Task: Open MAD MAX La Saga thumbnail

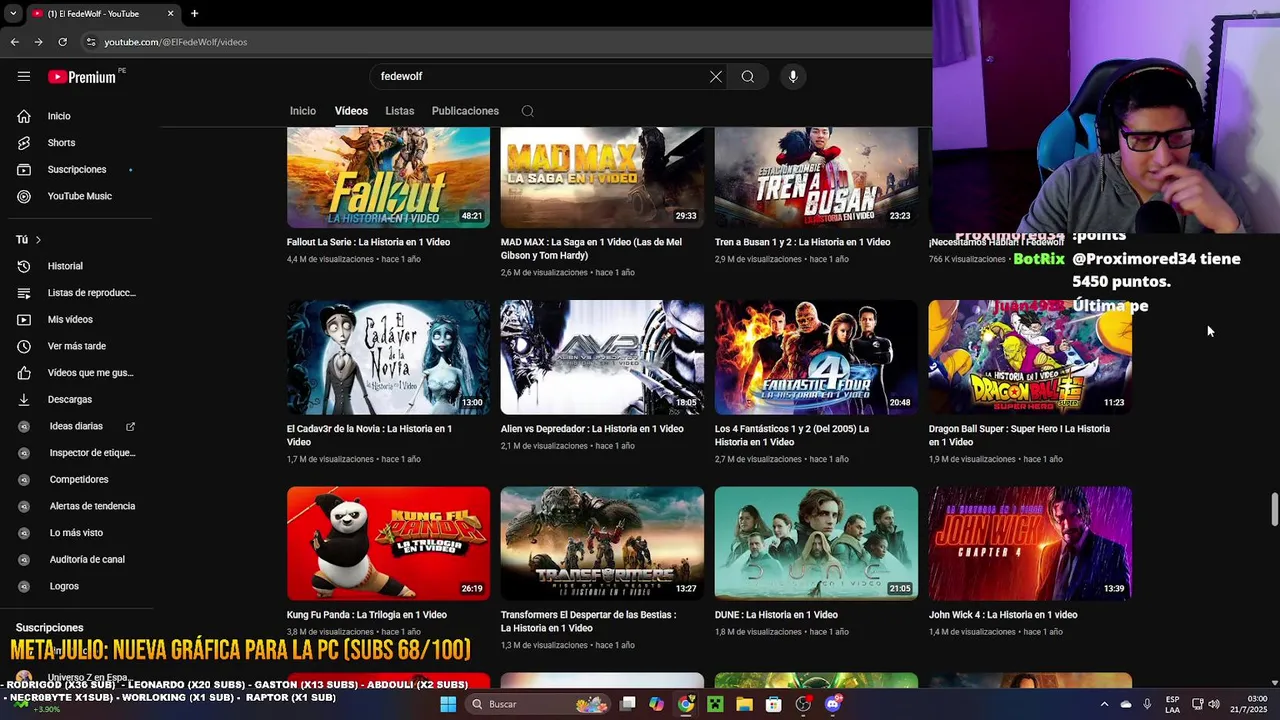Action: tap(602, 178)
